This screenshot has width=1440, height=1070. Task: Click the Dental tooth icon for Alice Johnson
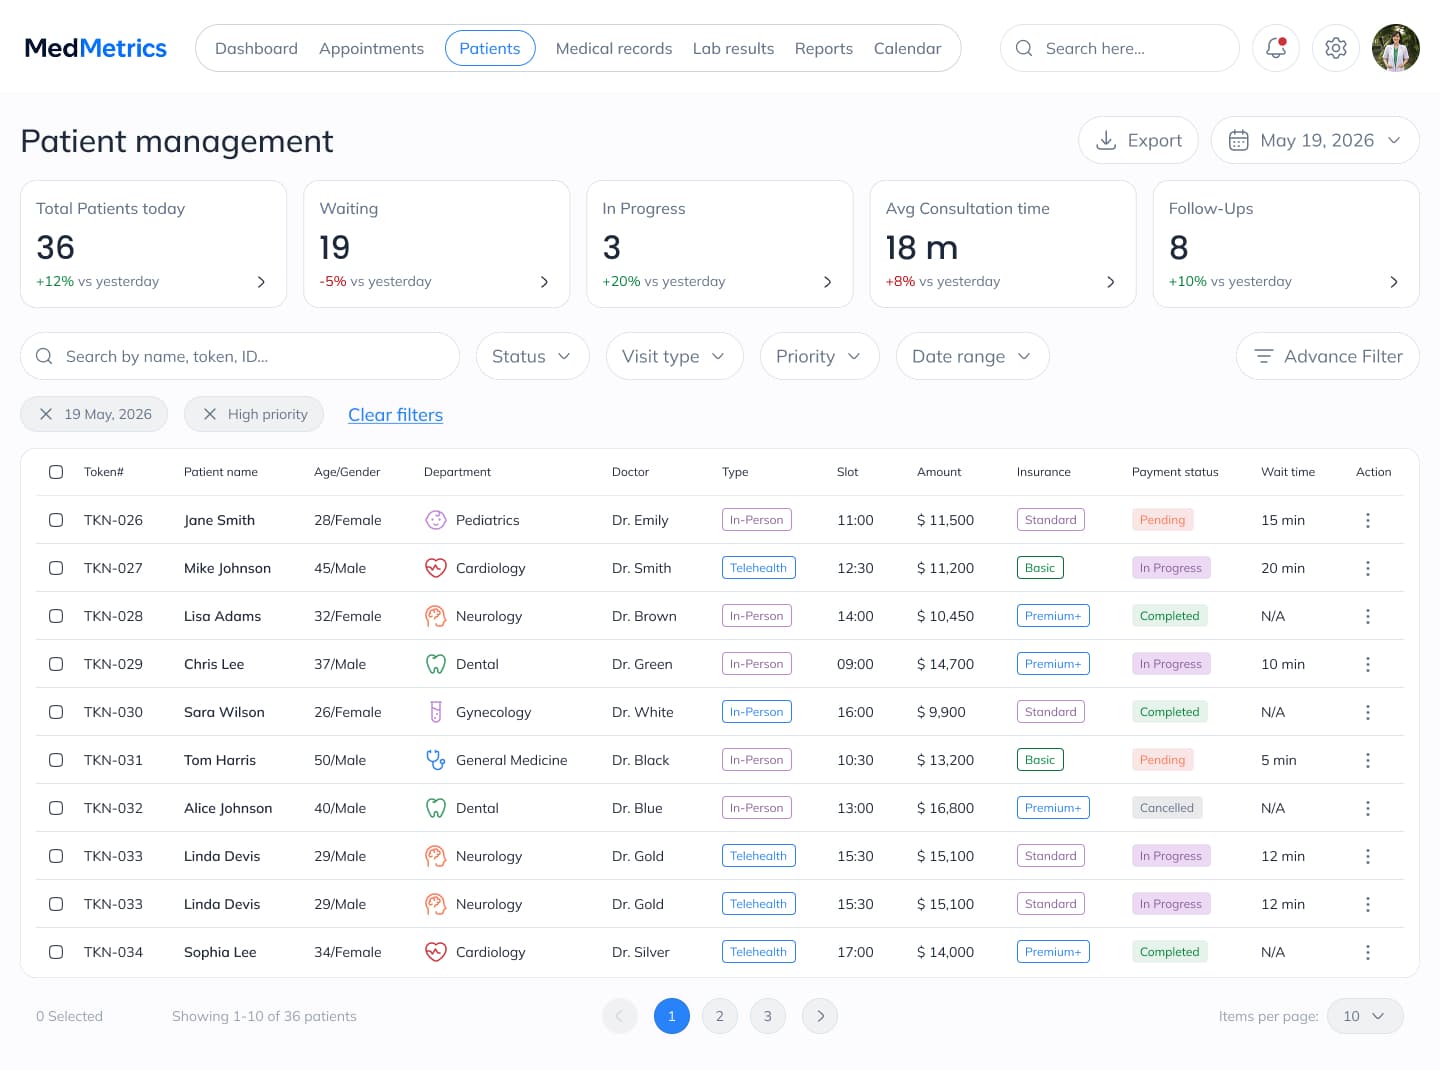(x=435, y=808)
